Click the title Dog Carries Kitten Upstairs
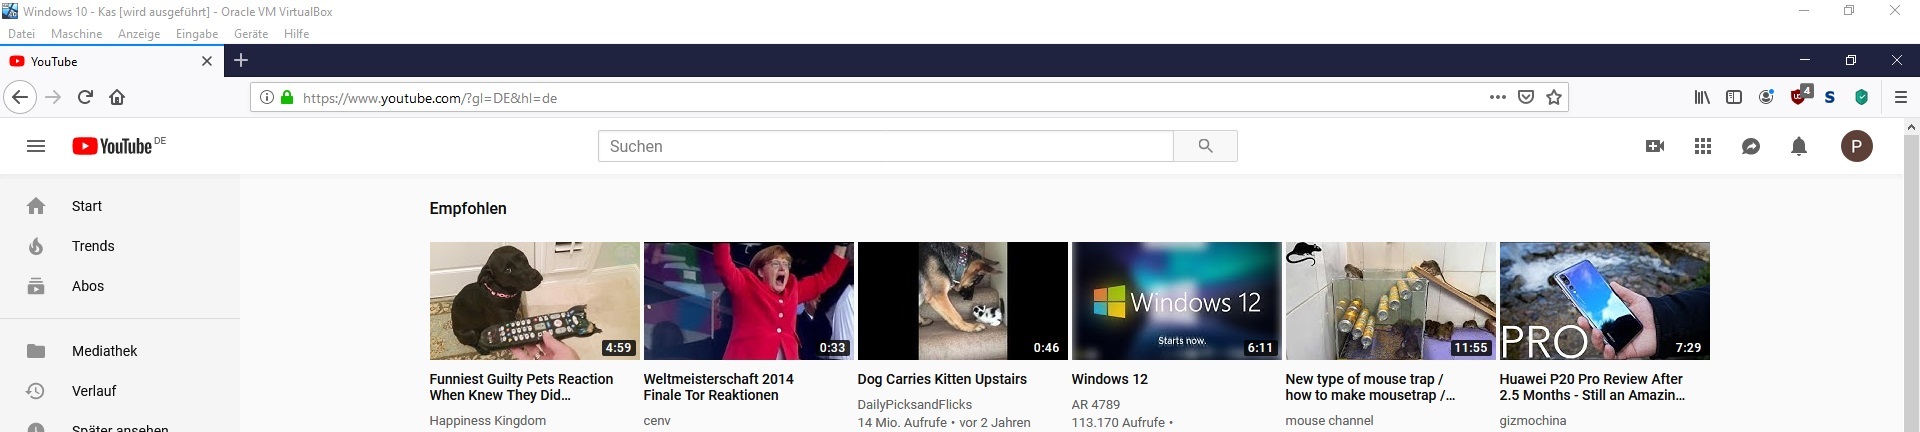The image size is (1920, 432). tap(942, 379)
